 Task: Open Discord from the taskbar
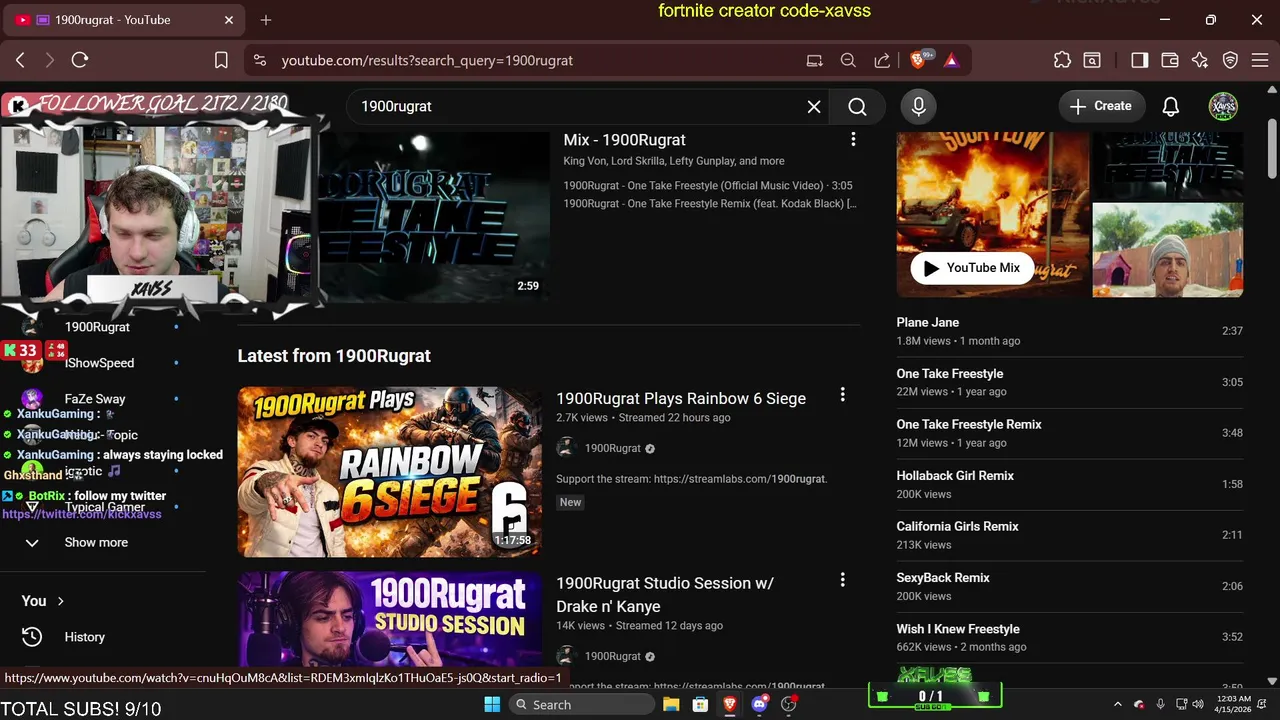point(759,704)
